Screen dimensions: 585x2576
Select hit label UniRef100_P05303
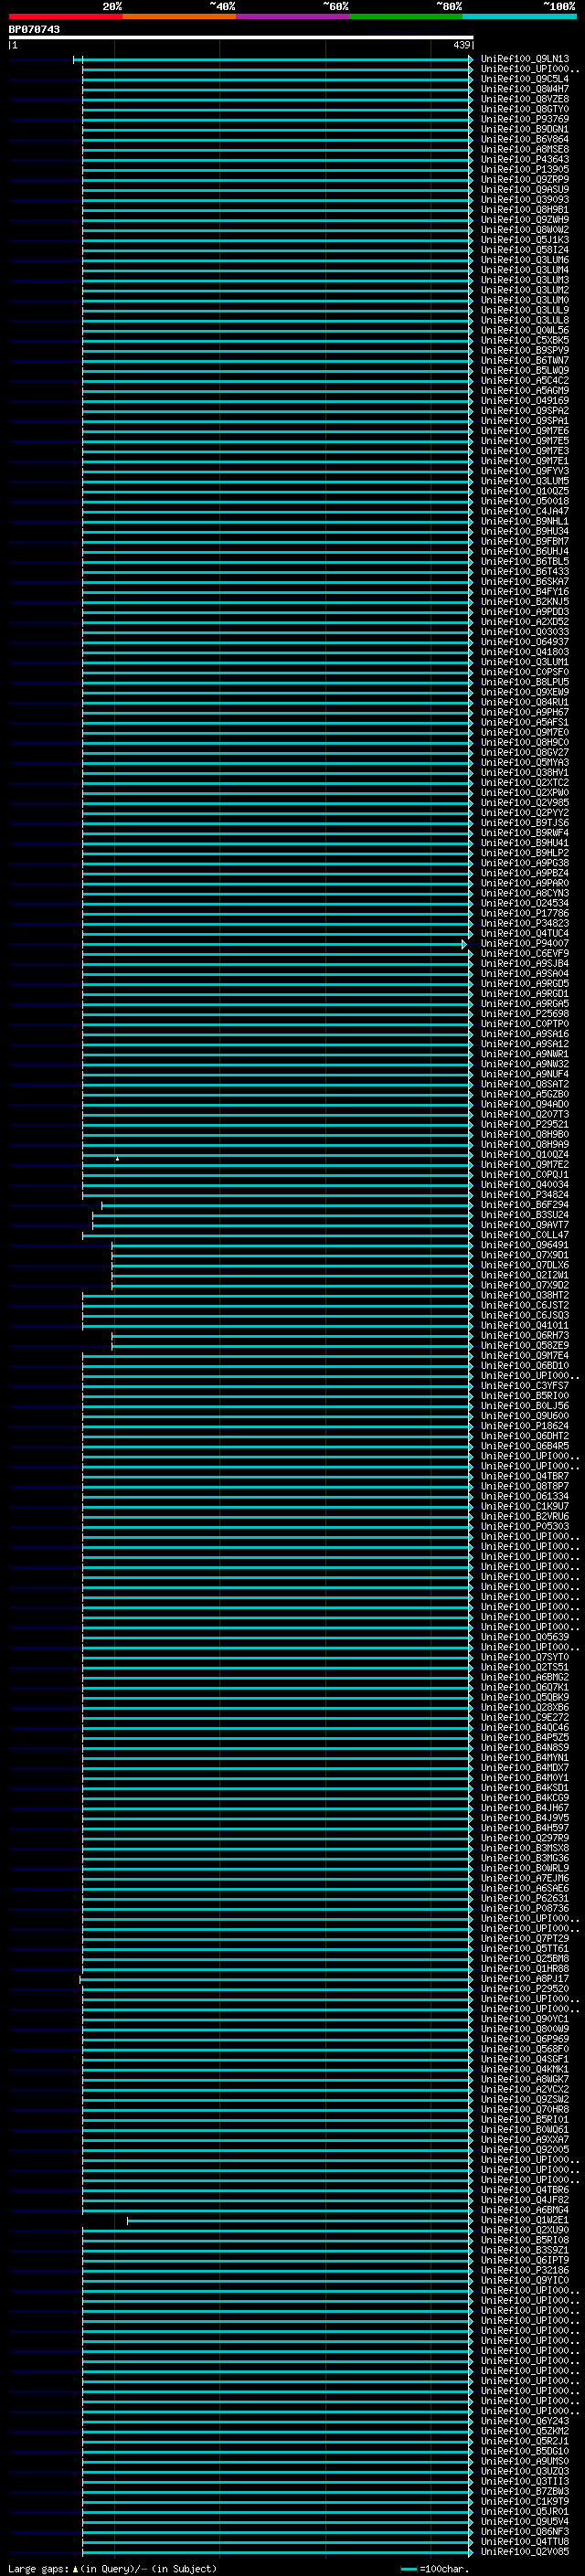pyautogui.click(x=525, y=1527)
